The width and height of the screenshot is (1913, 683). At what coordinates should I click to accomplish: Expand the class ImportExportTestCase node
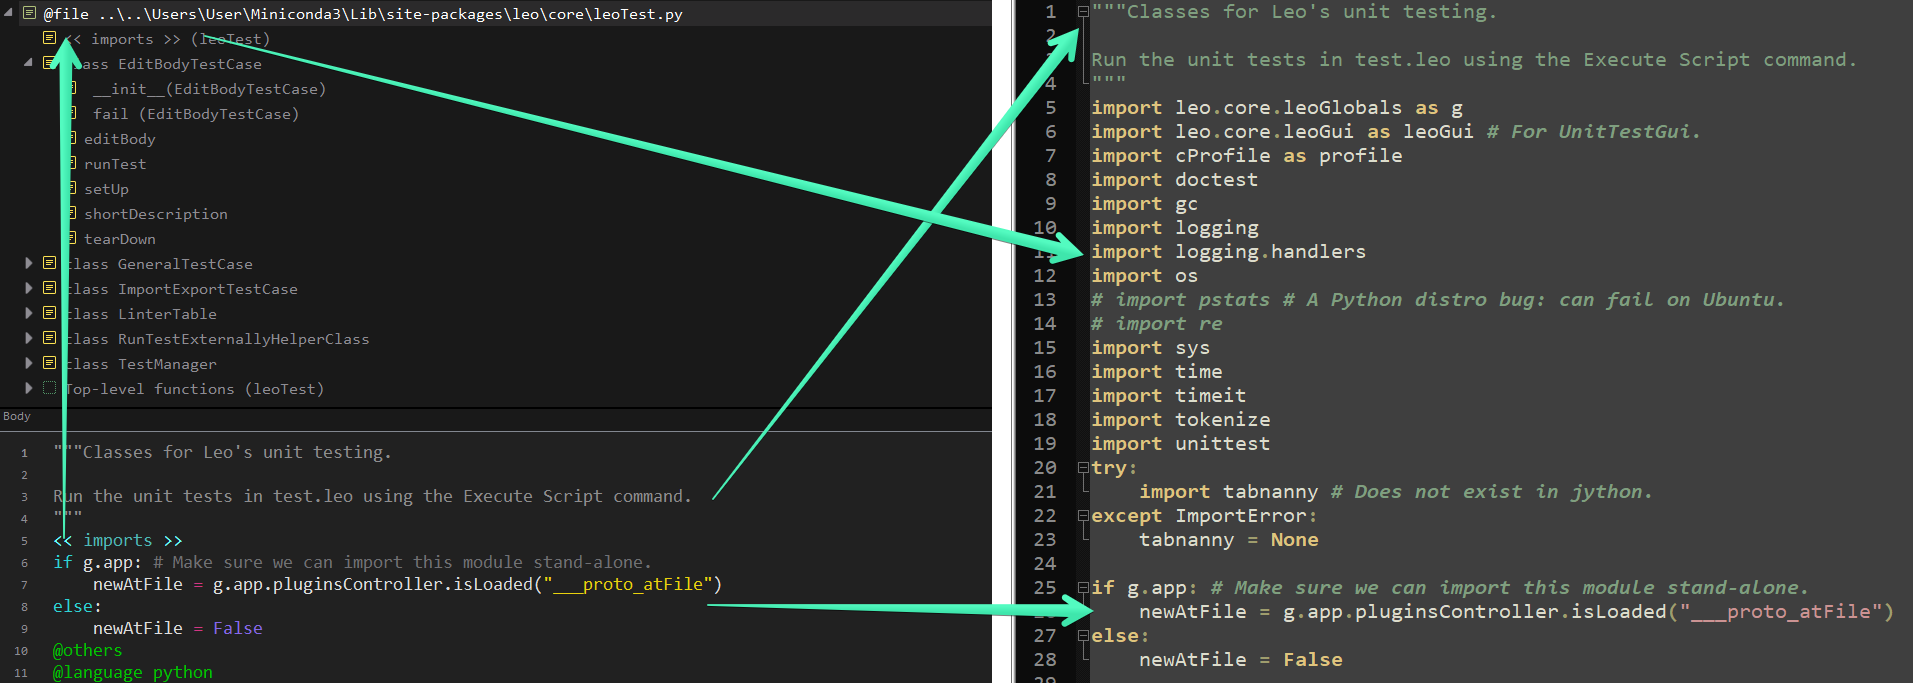point(29,288)
